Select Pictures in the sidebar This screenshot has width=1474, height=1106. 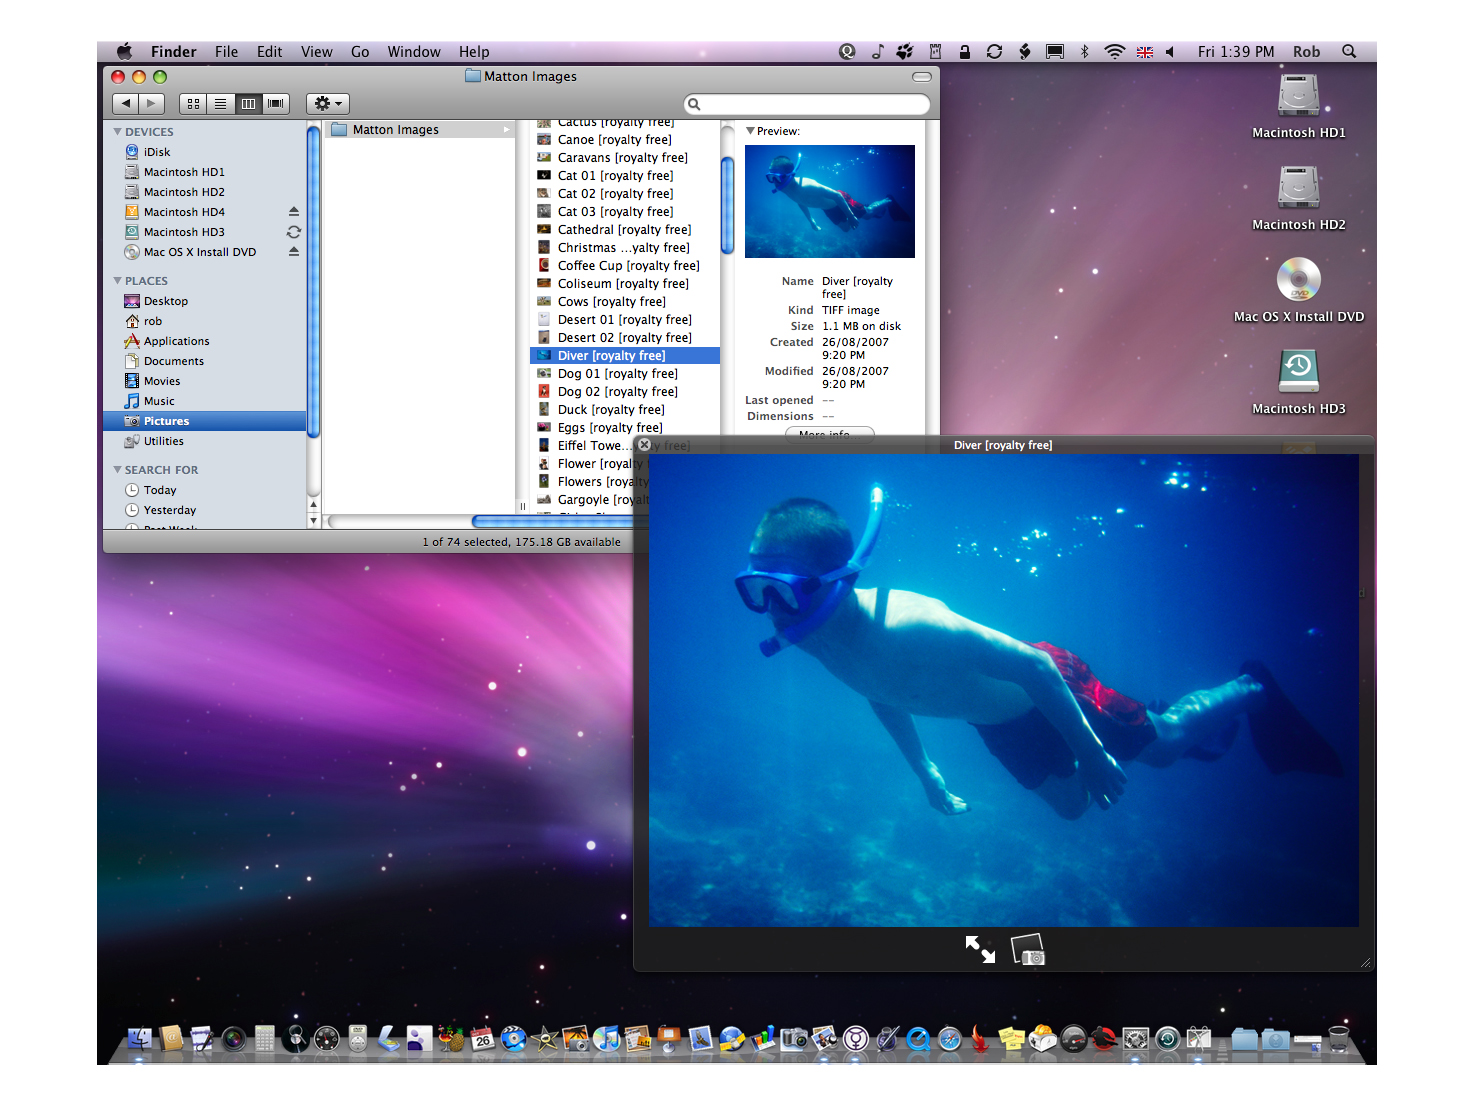(205, 421)
